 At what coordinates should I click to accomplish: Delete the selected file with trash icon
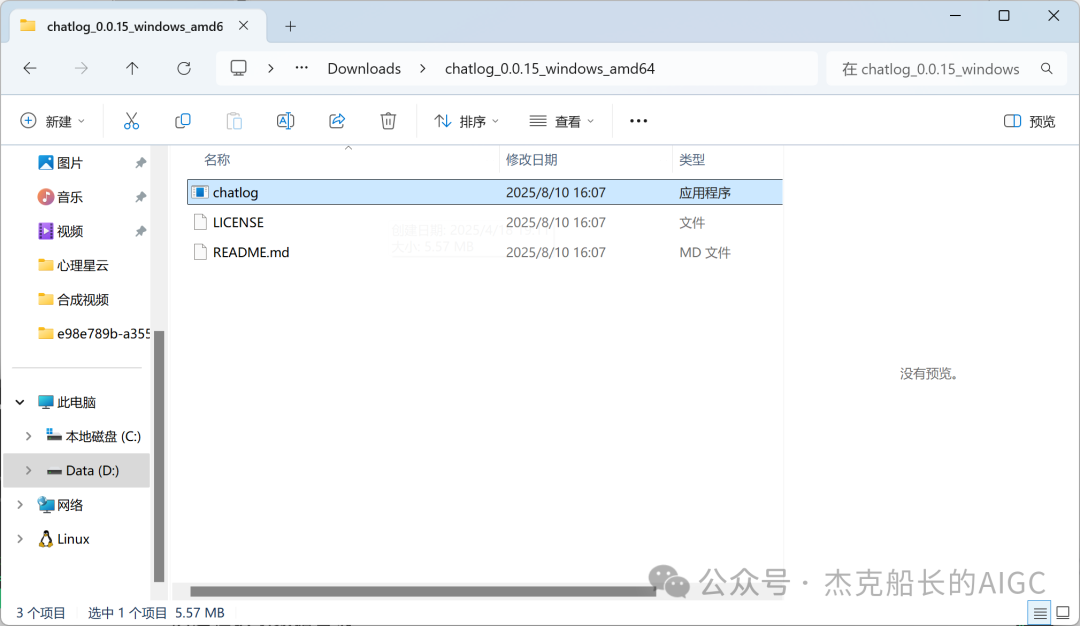point(388,121)
